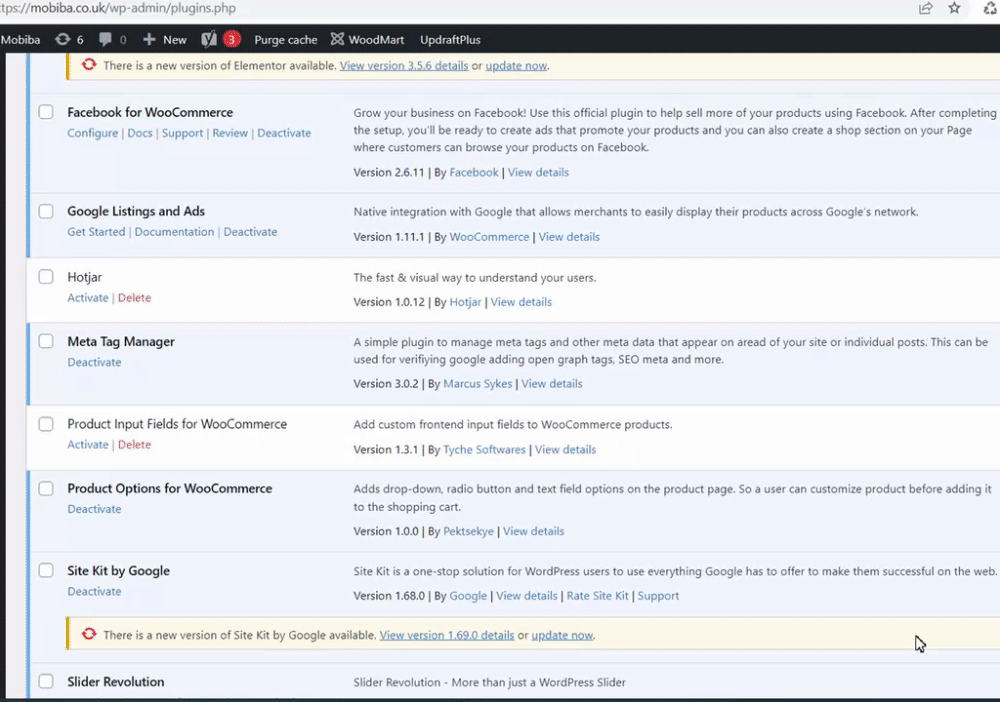The width and height of the screenshot is (1000, 702).
Task: Click the plus icon next to New
Action: tap(149, 40)
